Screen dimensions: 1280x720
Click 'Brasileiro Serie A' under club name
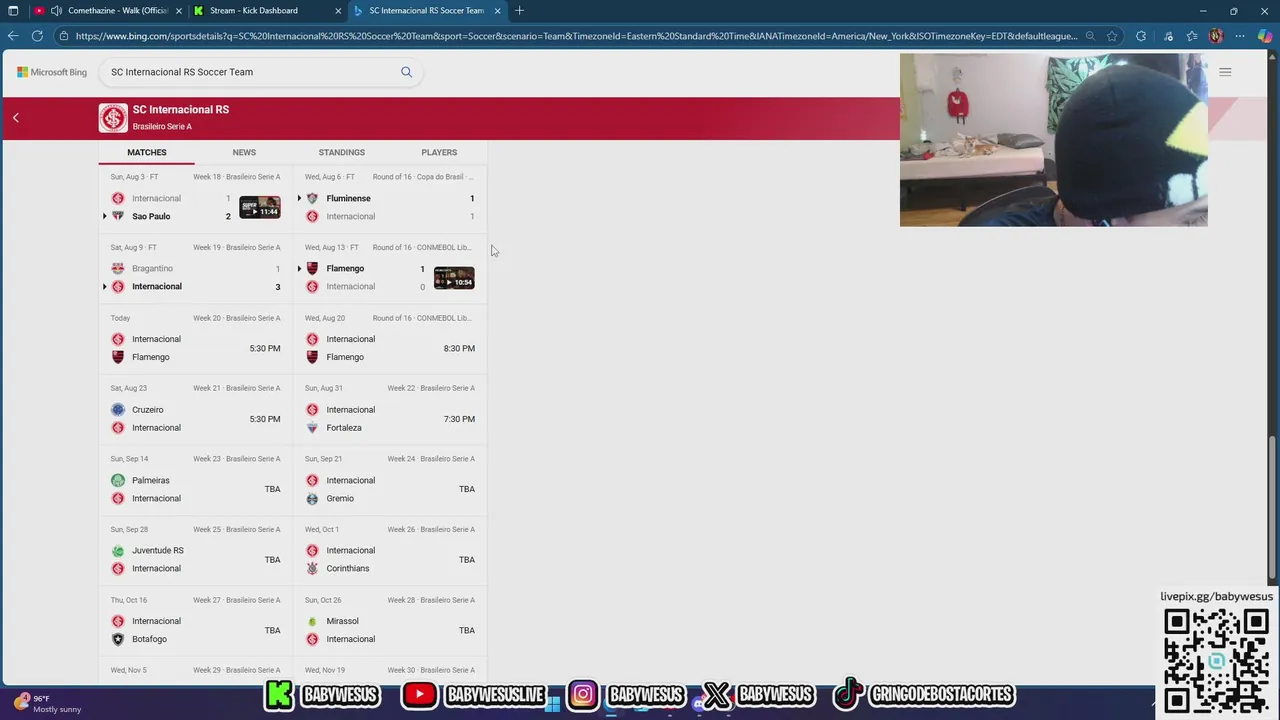pos(162,127)
